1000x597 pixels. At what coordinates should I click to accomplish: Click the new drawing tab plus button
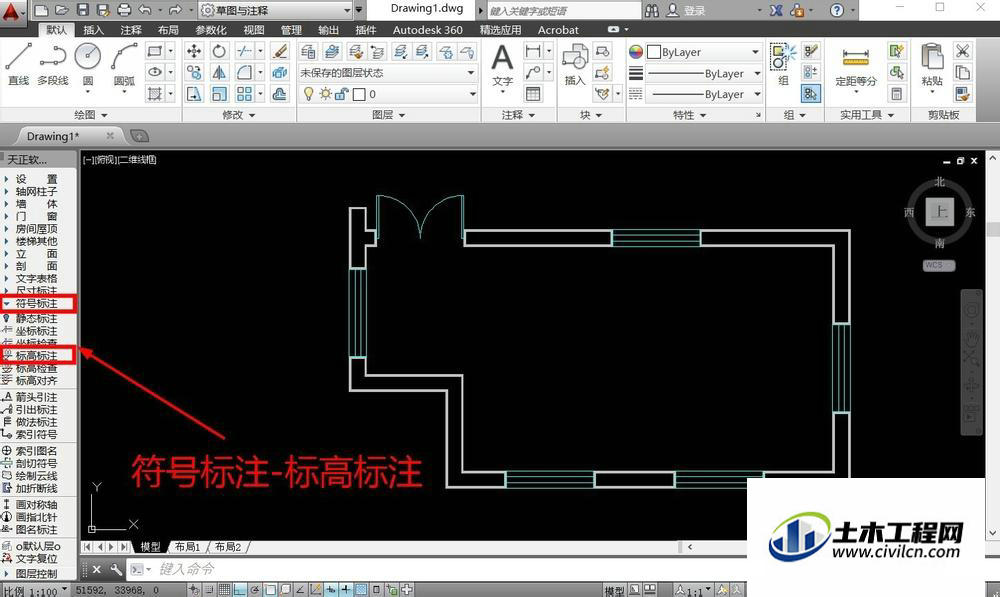tap(139, 136)
